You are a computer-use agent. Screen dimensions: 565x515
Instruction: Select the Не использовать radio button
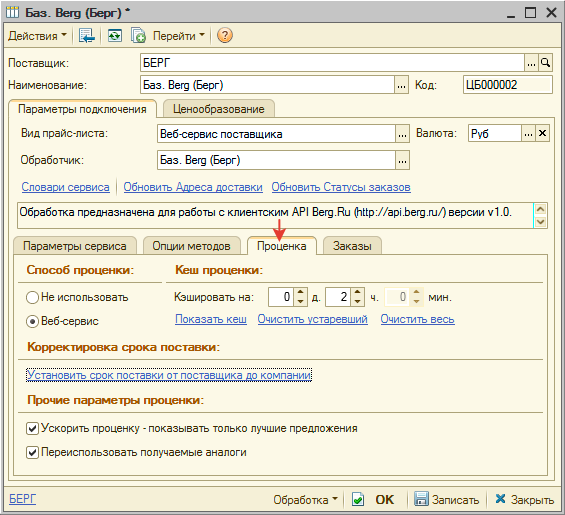point(32,297)
